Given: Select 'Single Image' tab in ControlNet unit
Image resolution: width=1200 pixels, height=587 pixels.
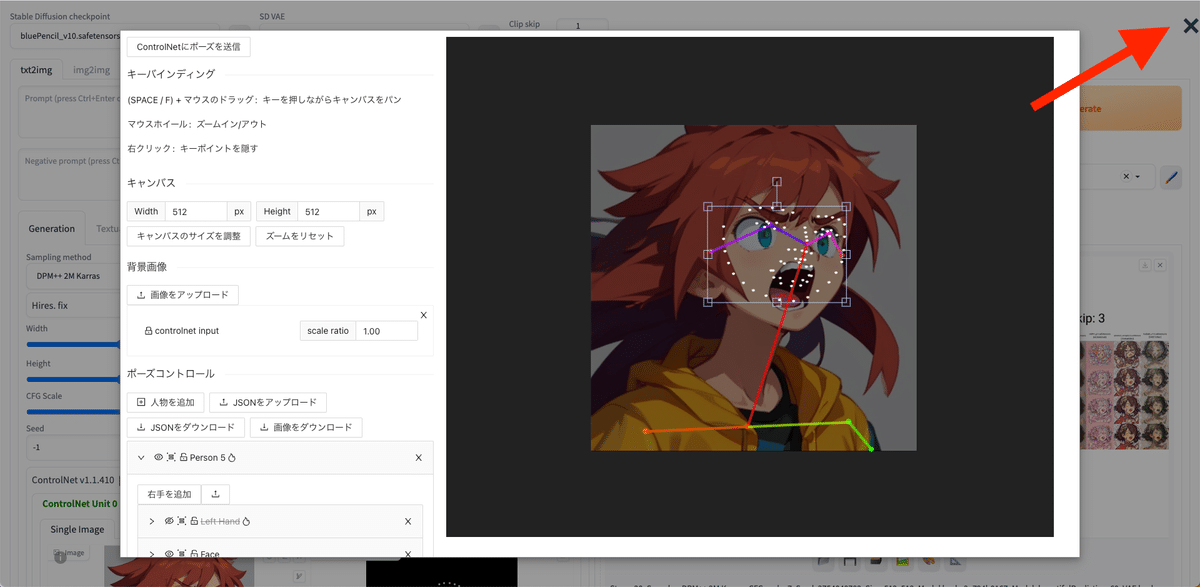Looking at the screenshot, I should [x=78, y=529].
